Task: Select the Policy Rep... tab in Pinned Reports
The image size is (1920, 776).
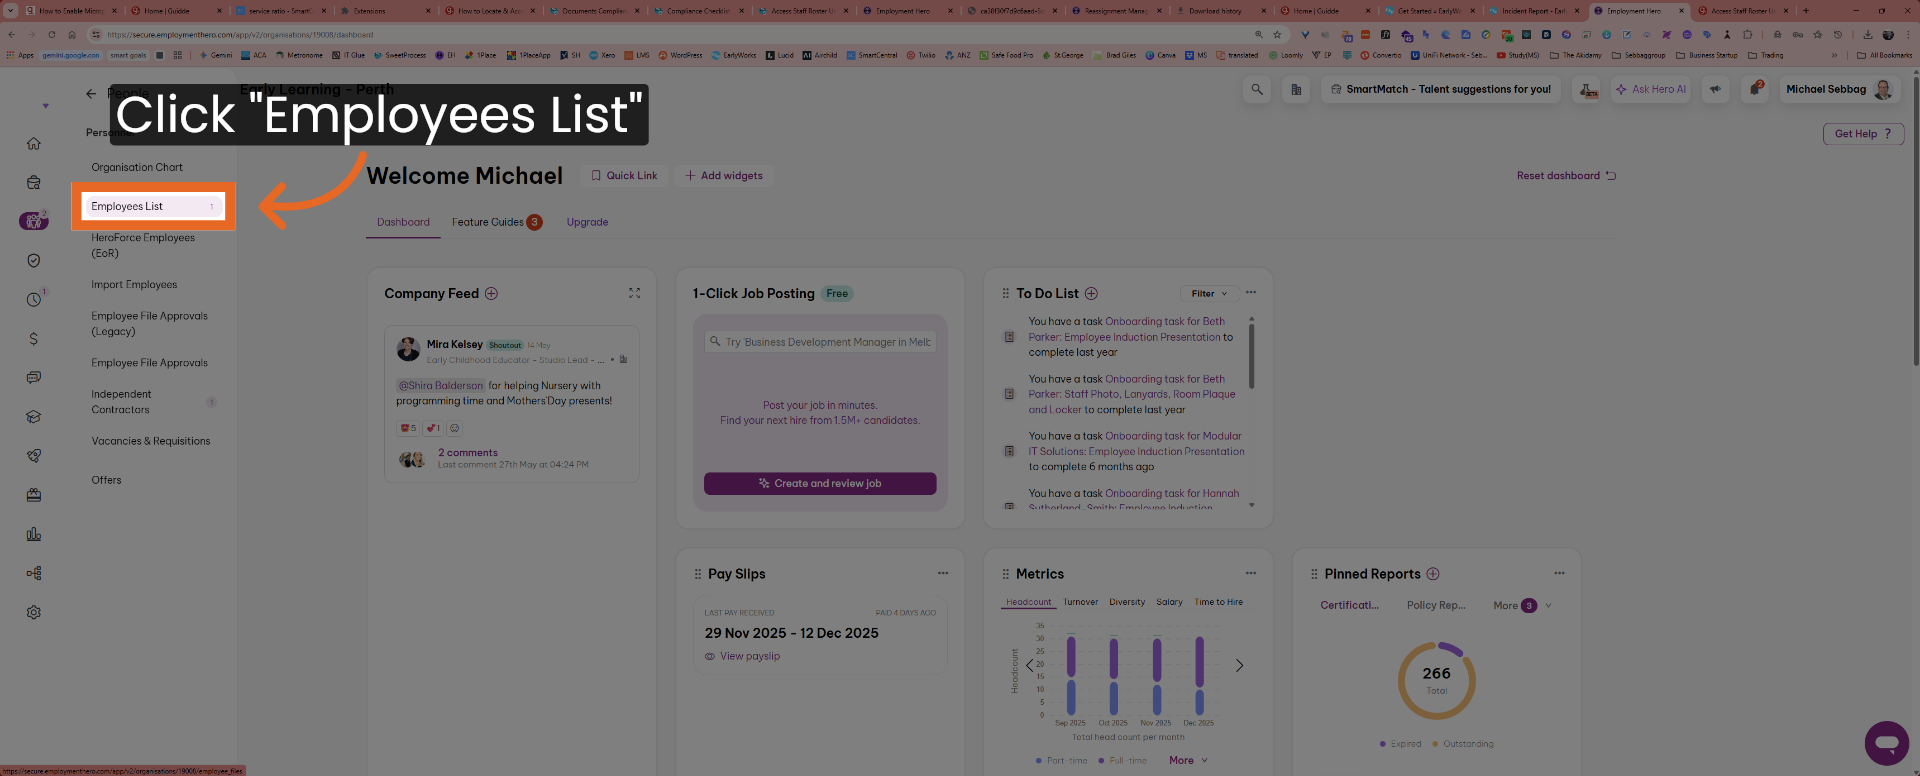Action: [1436, 605]
